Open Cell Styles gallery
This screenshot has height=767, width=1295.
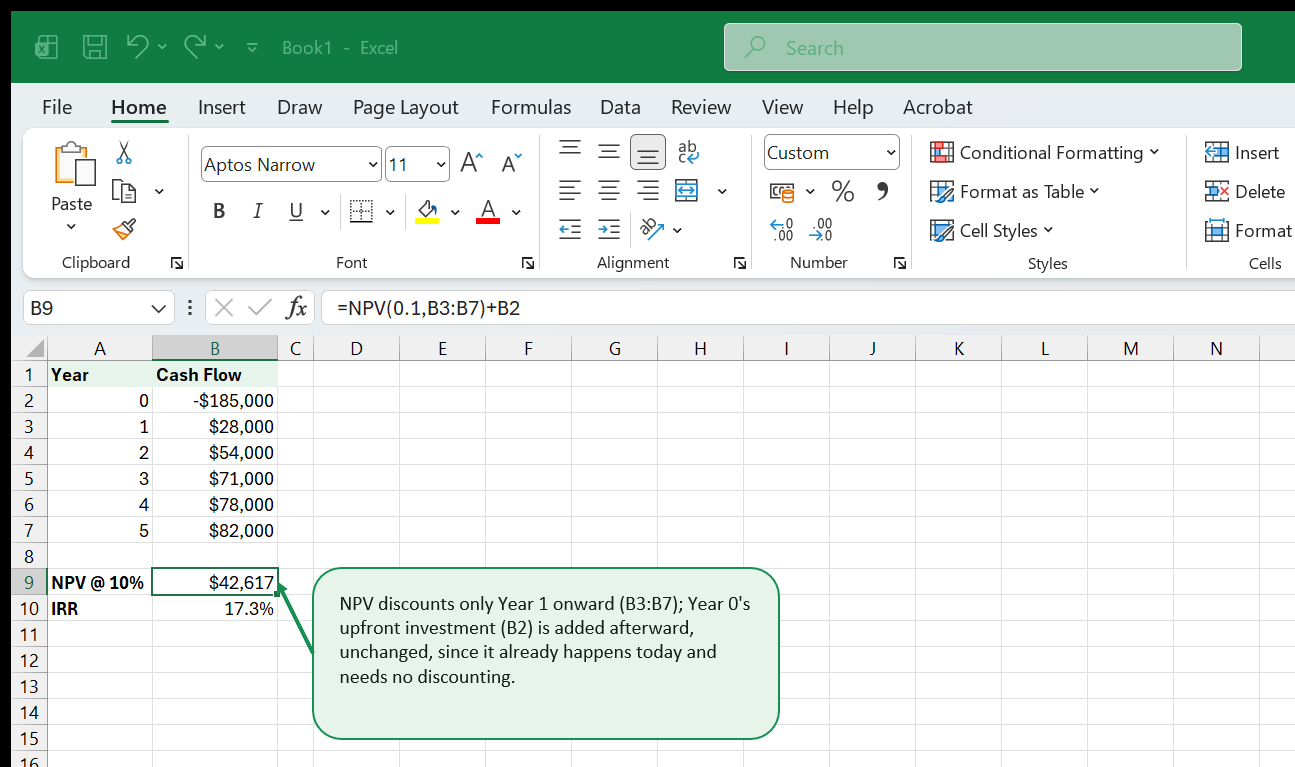992,230
